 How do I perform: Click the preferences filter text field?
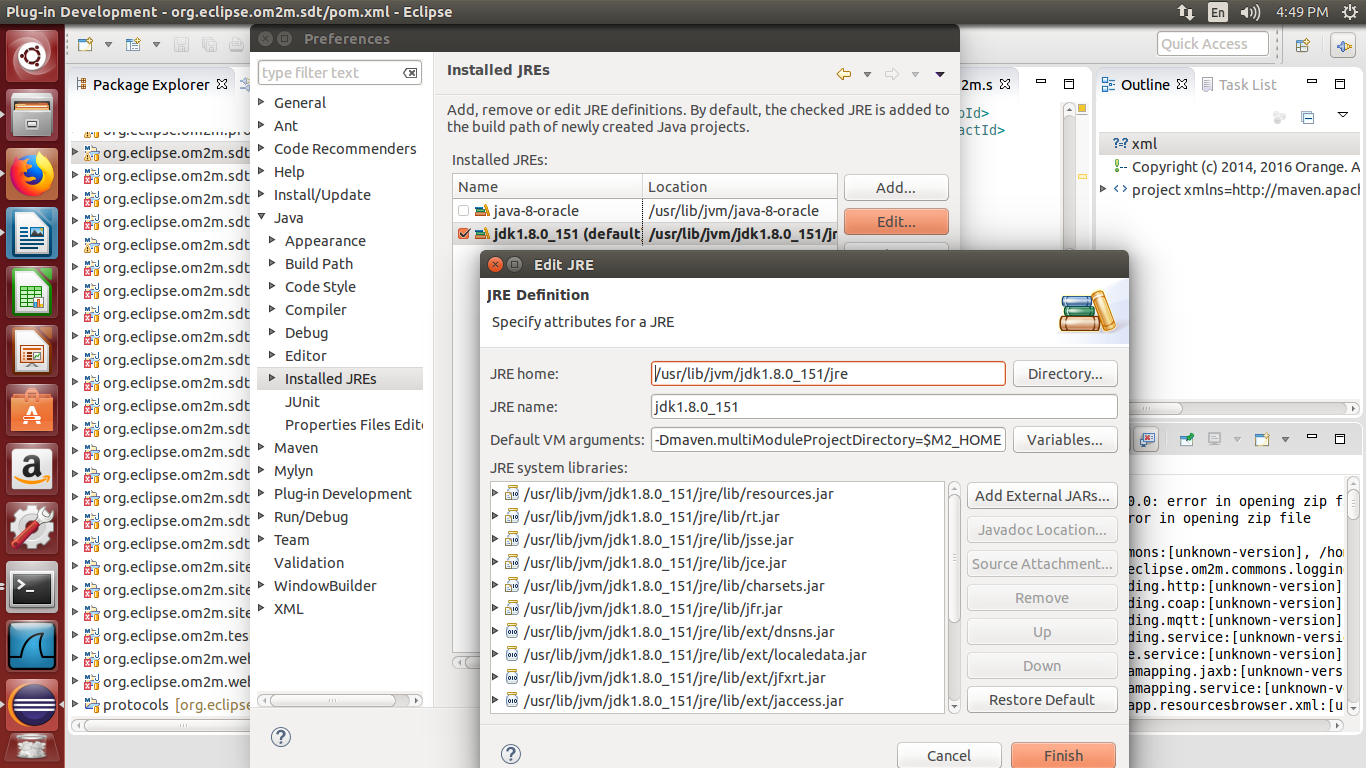pyautogui.click(x=340, y=73)
